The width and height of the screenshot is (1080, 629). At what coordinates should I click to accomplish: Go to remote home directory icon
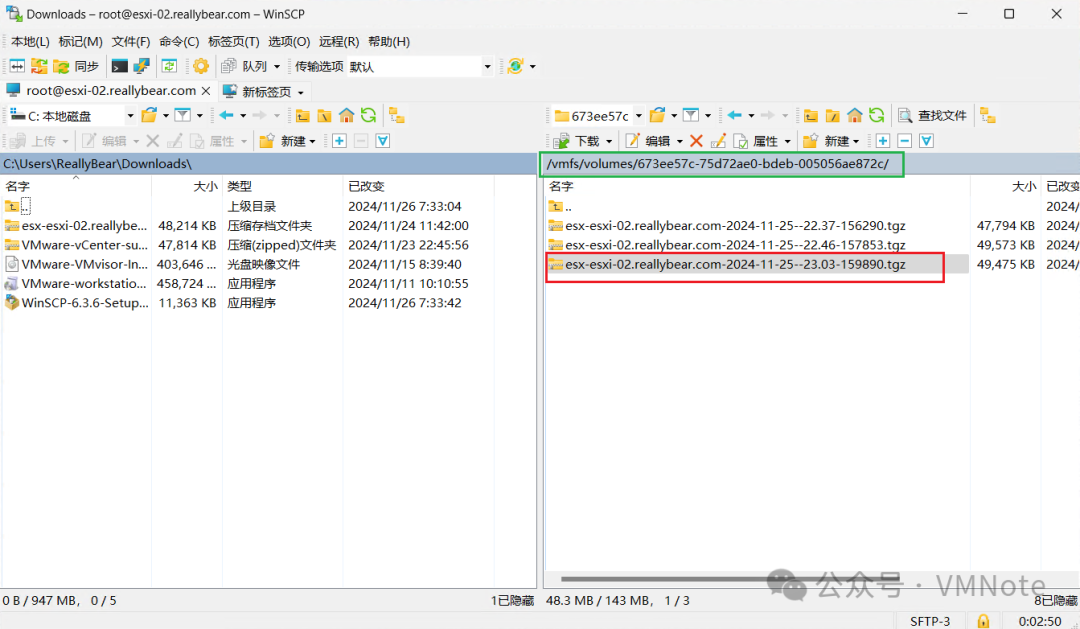(855, 115)
